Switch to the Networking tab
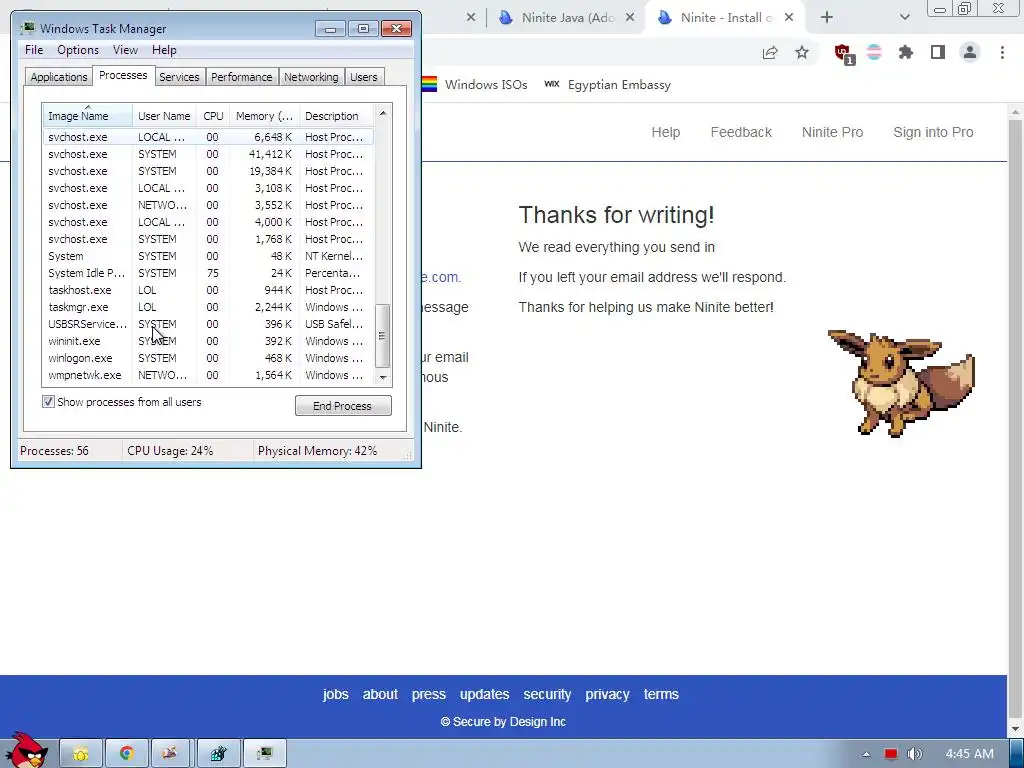The height and width of the screenshot is (768, 1024). [311, 77]
